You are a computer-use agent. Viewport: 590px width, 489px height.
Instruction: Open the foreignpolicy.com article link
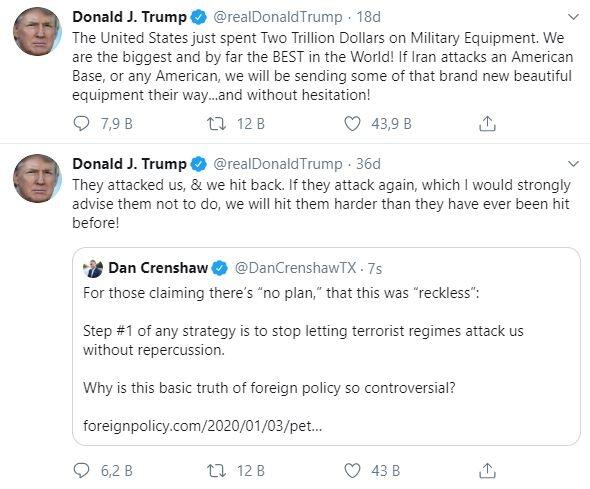[x=202, y=426]
